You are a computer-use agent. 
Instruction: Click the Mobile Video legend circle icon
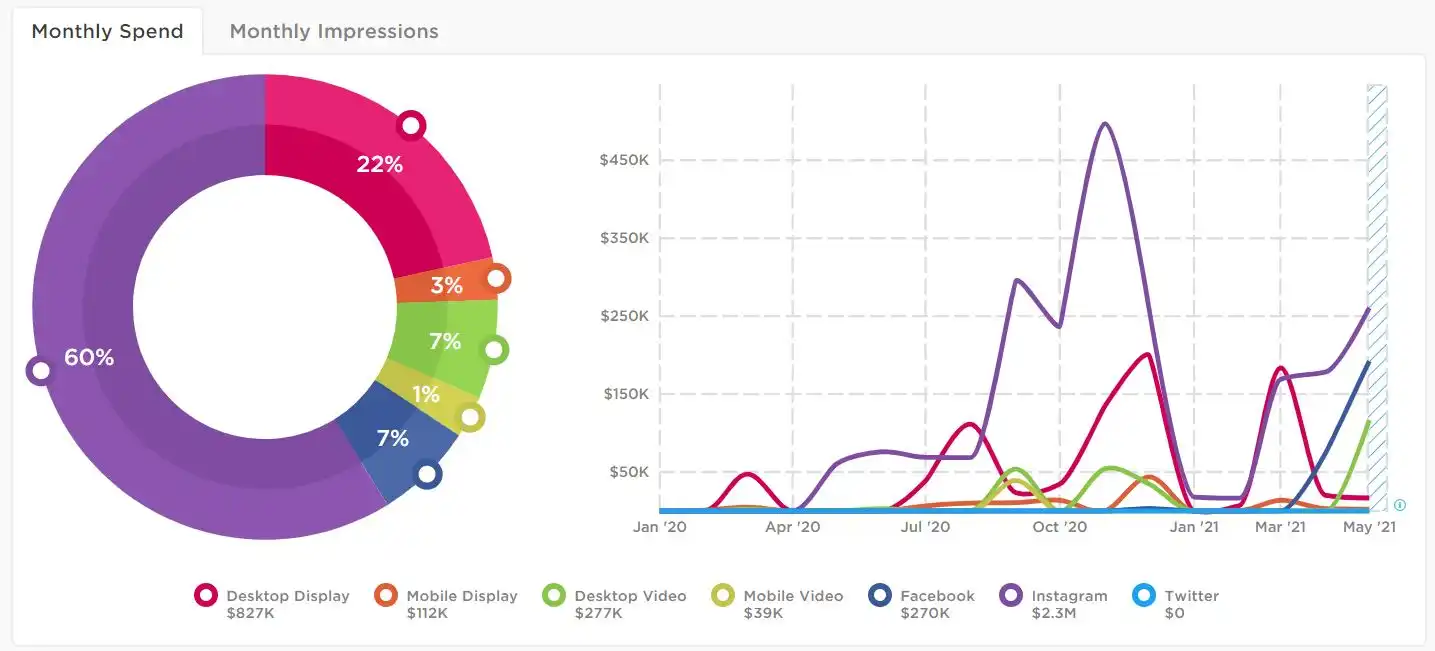coord(724,596)
